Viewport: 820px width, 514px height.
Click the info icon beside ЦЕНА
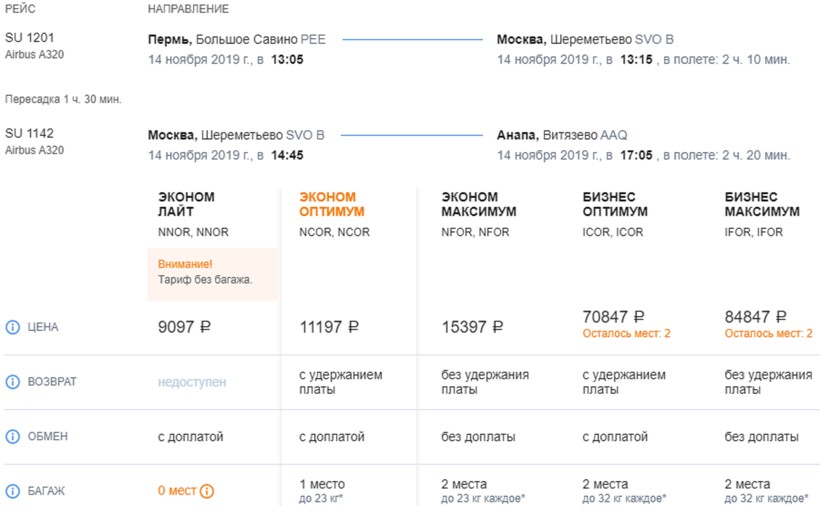[x=13, y=327]
